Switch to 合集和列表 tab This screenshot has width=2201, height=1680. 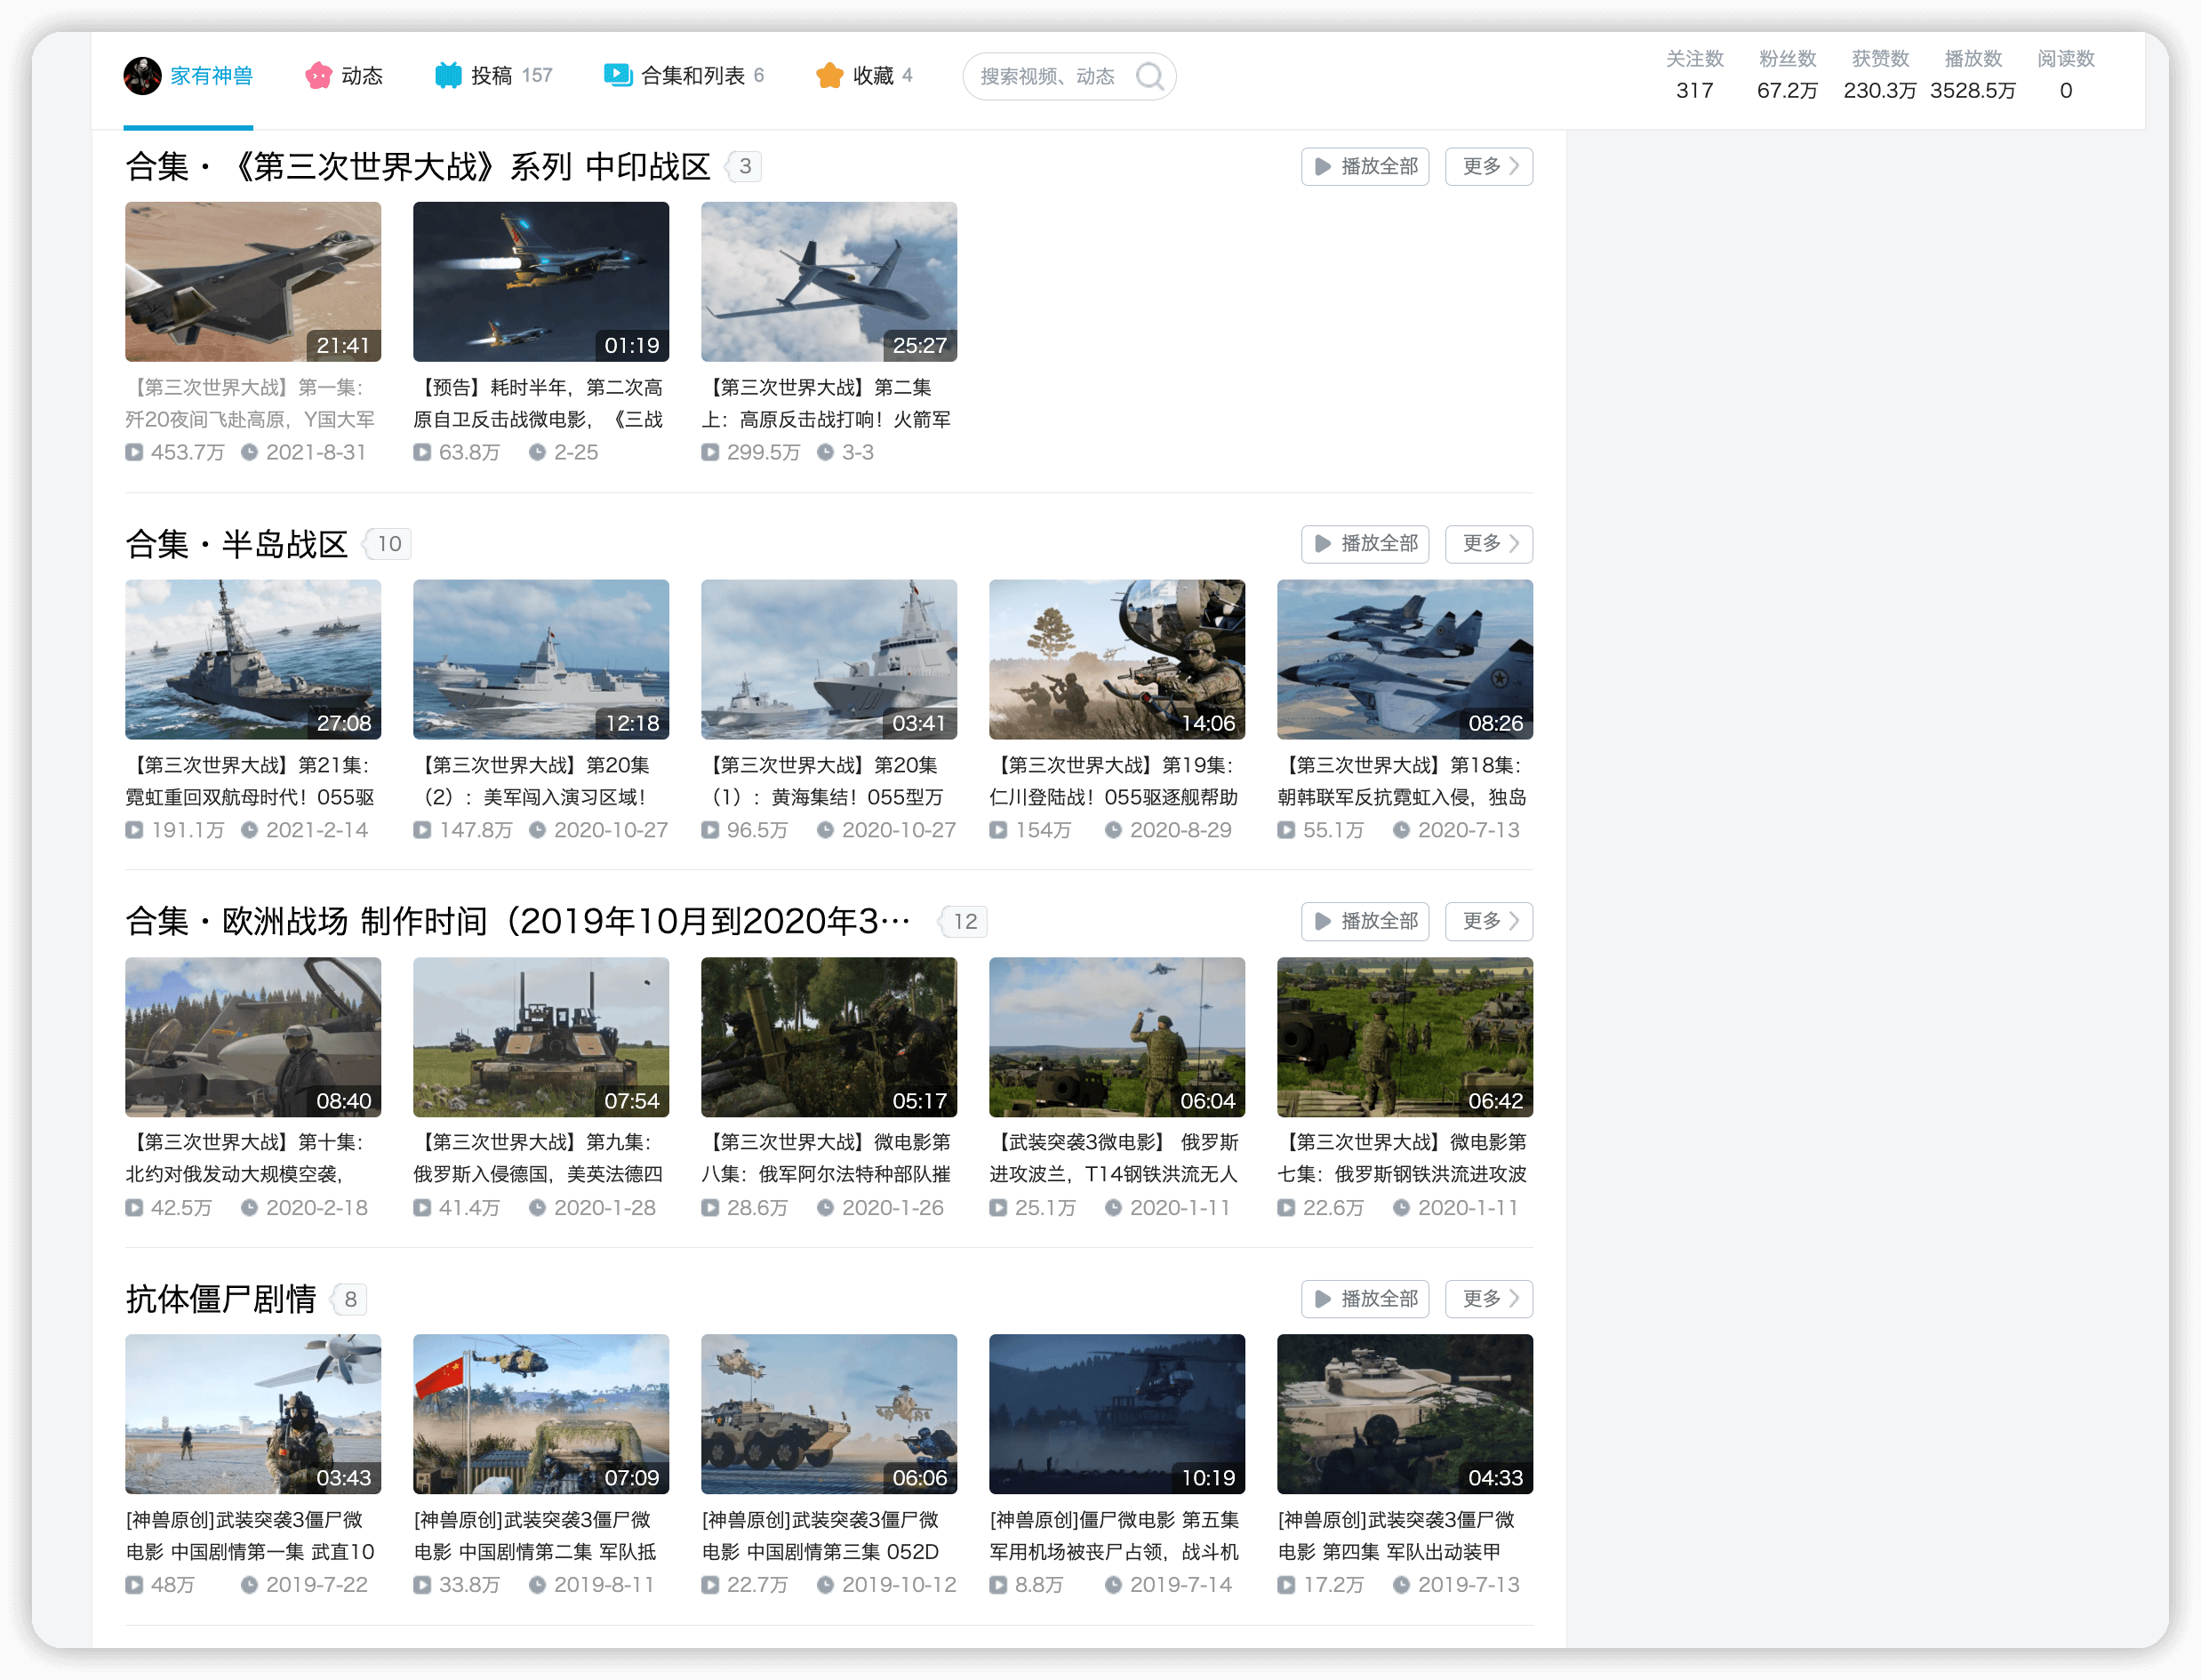[684, 76]
